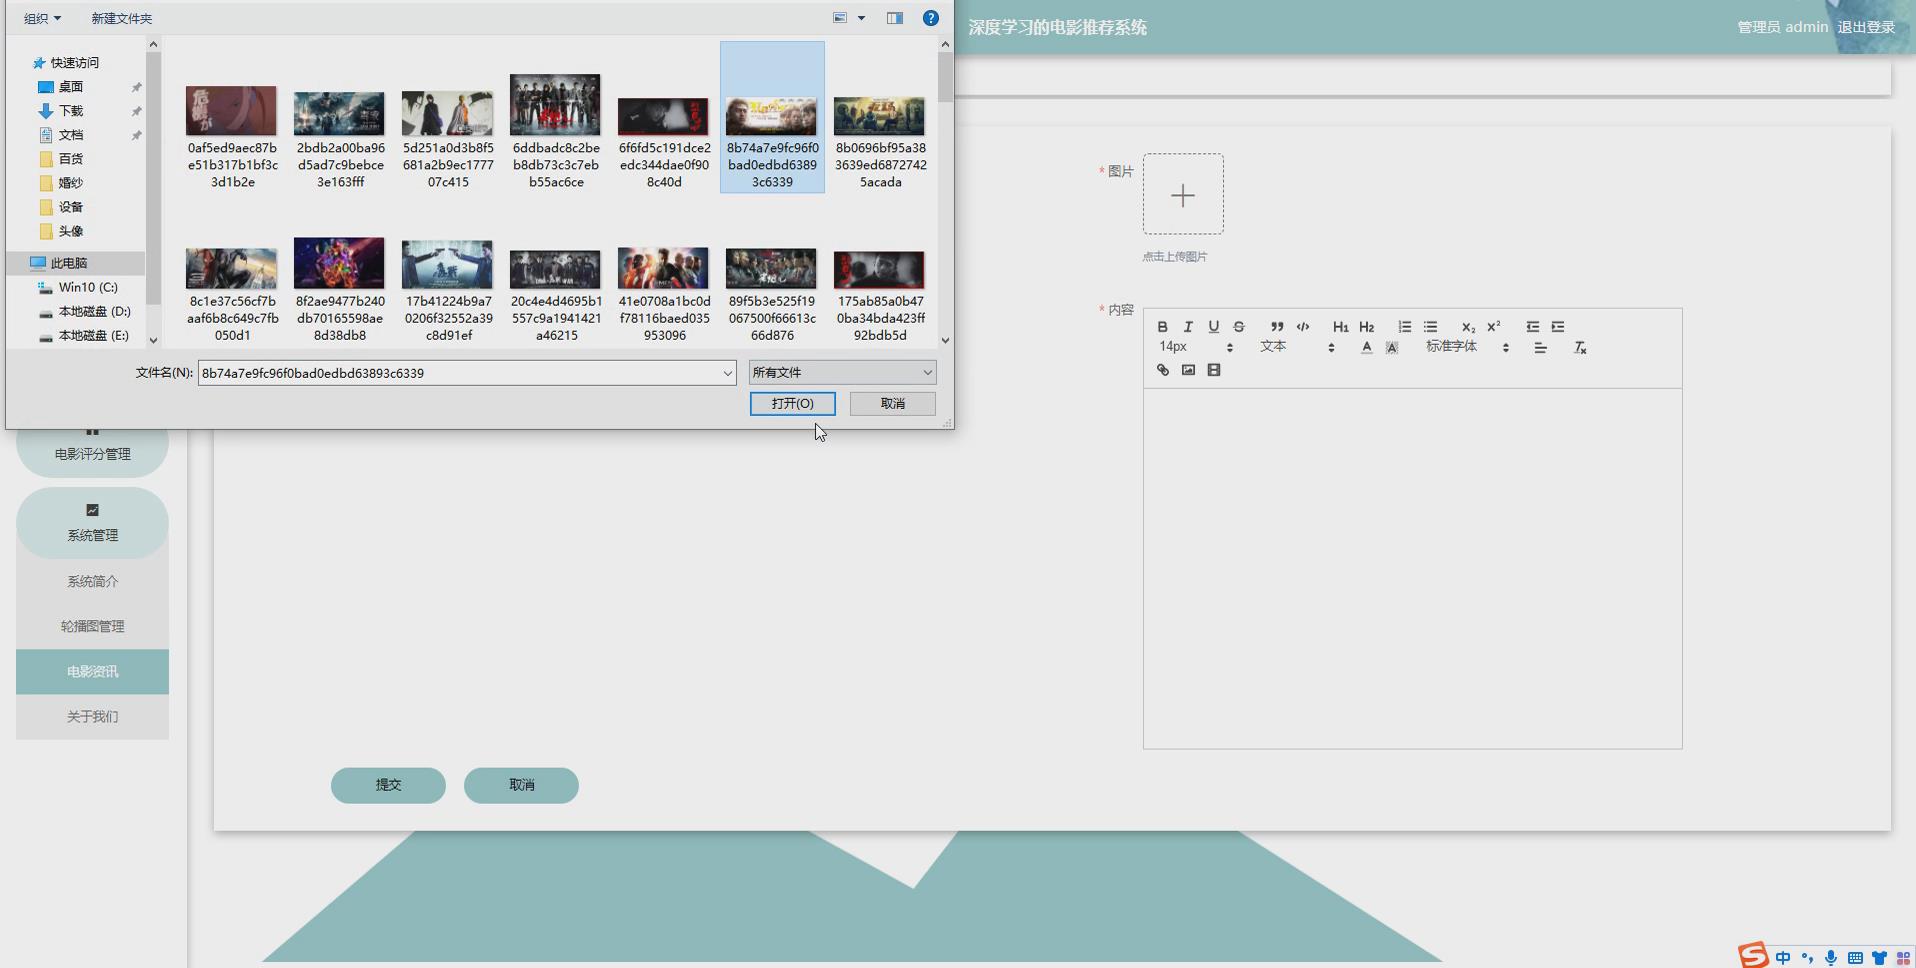
Task: Select thumbnail file 6ddbadc8c2be
Action: [x=555, y=130]
